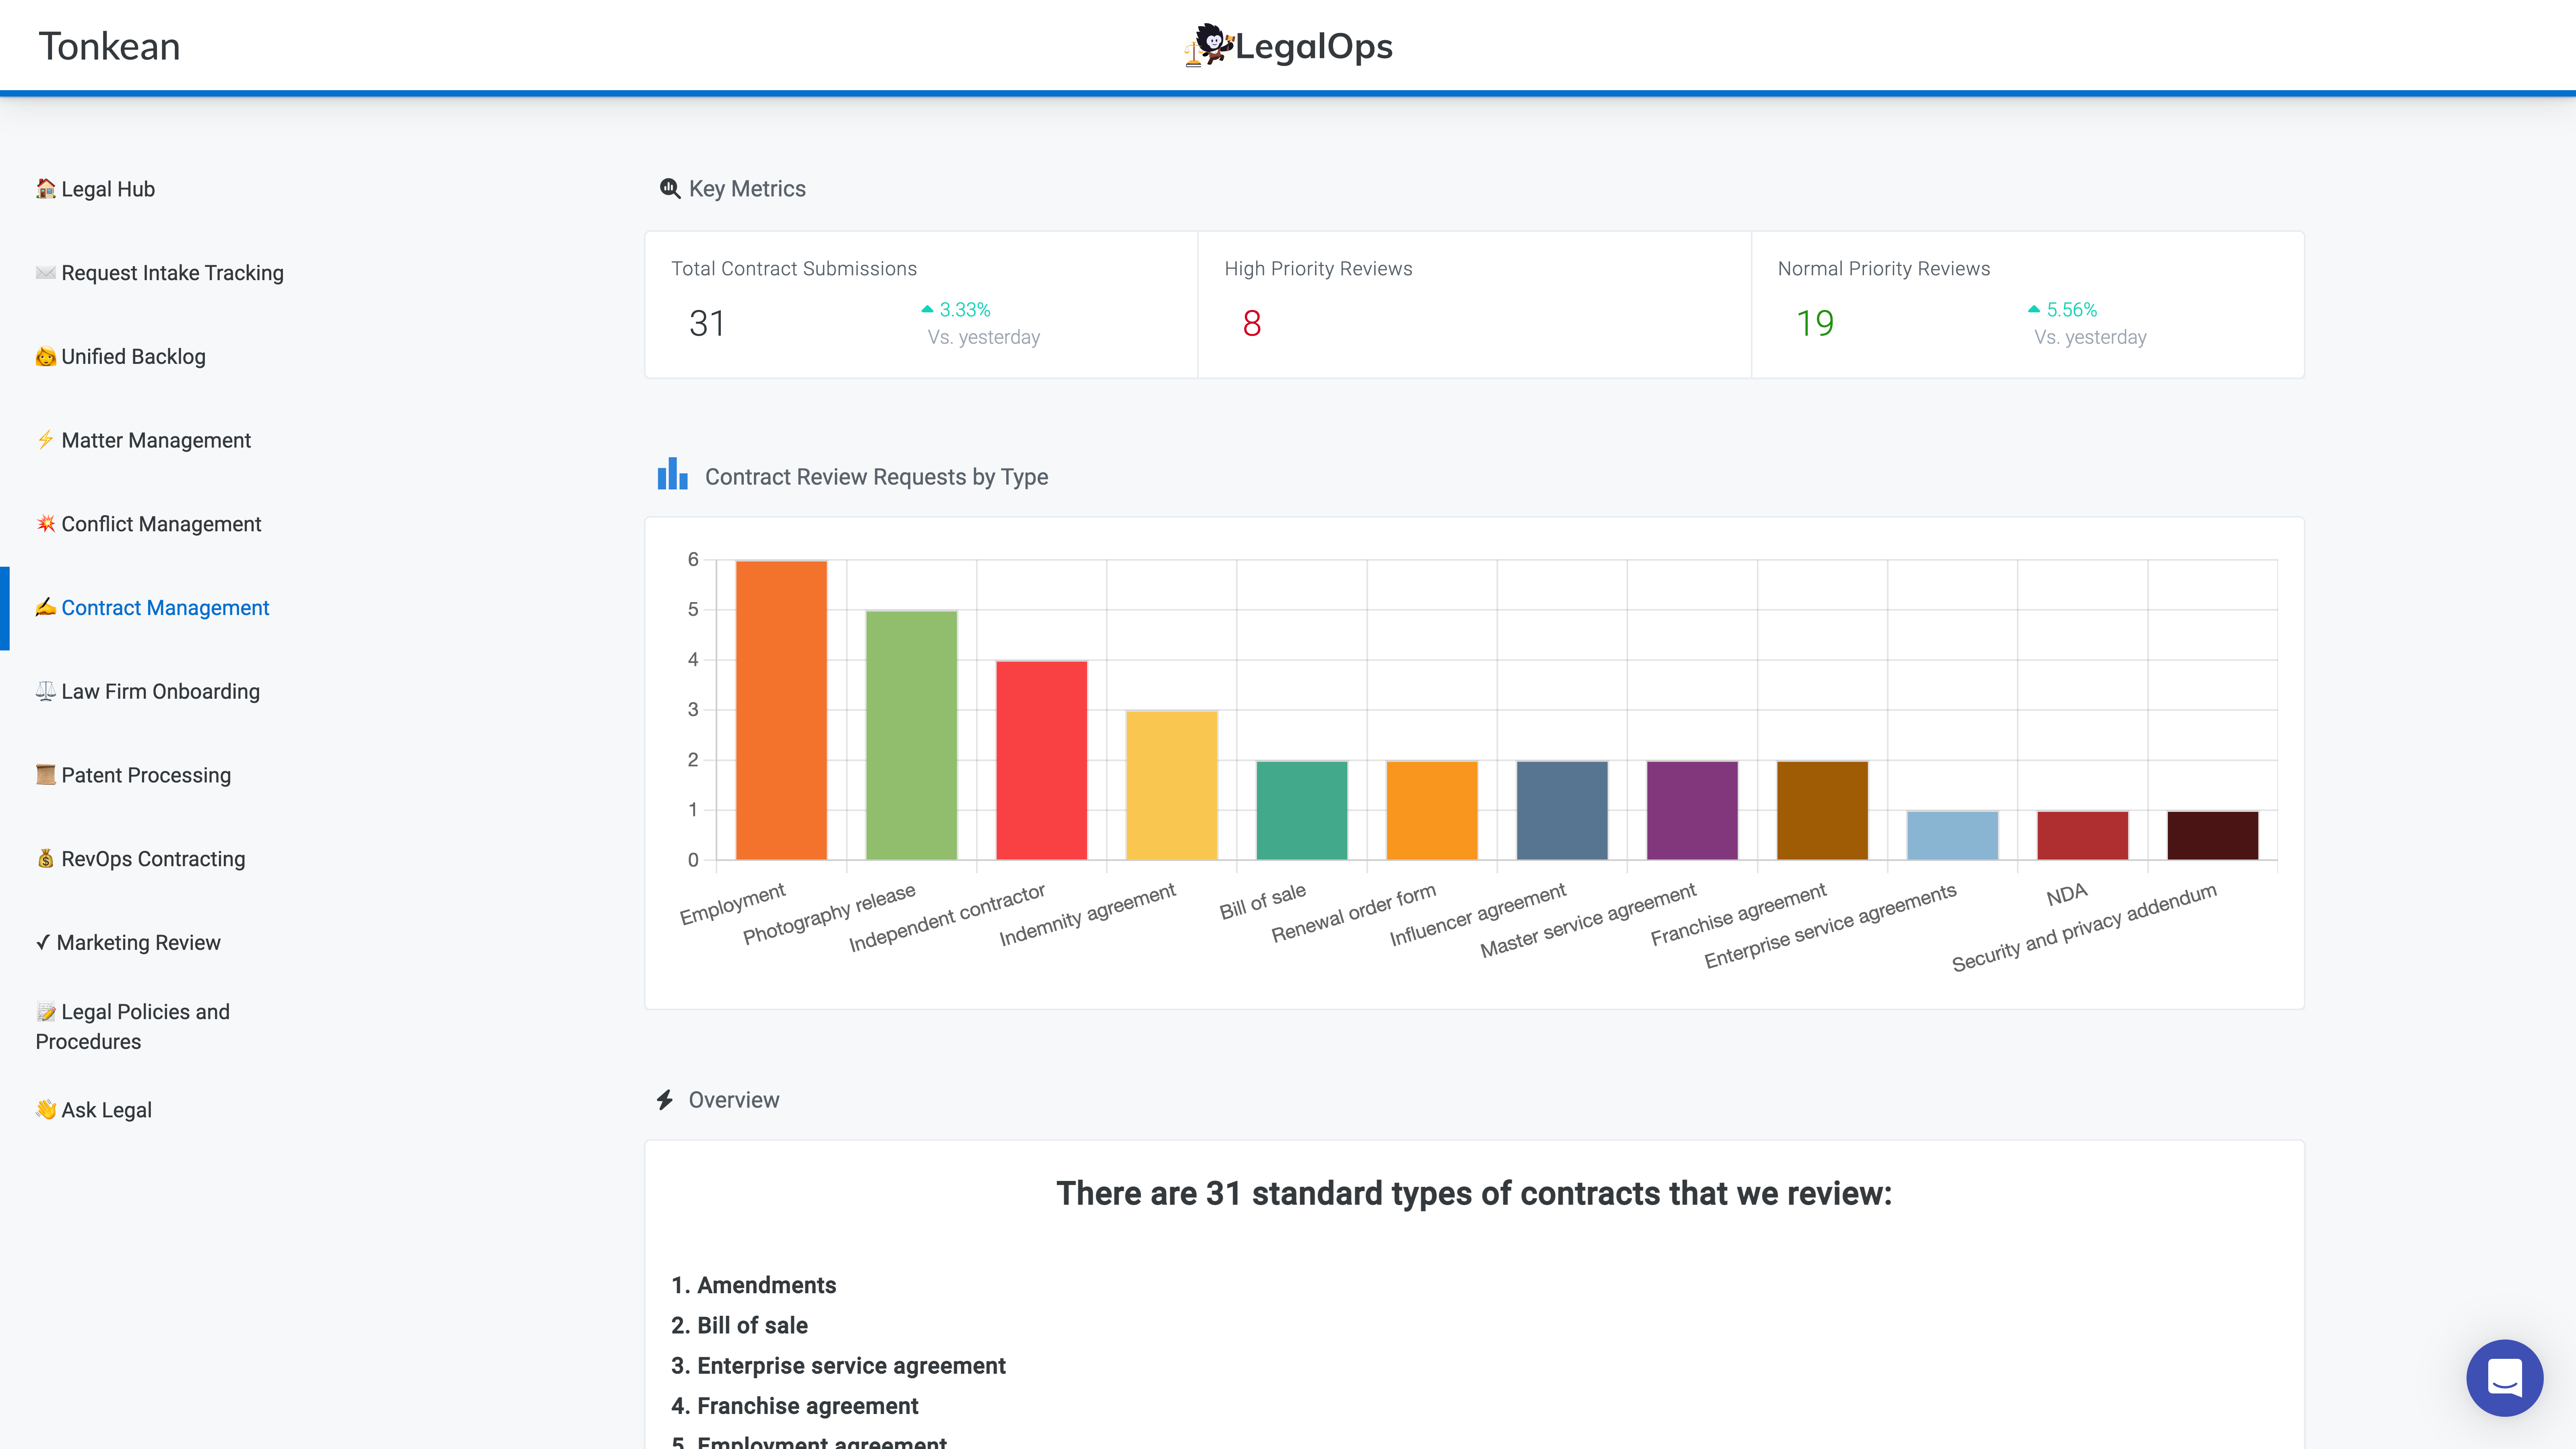The height and width of the screenshot is (1449, 2576).
Task: Click the slate Influencer agreement bar
Action: click(x=1562, y=810)
